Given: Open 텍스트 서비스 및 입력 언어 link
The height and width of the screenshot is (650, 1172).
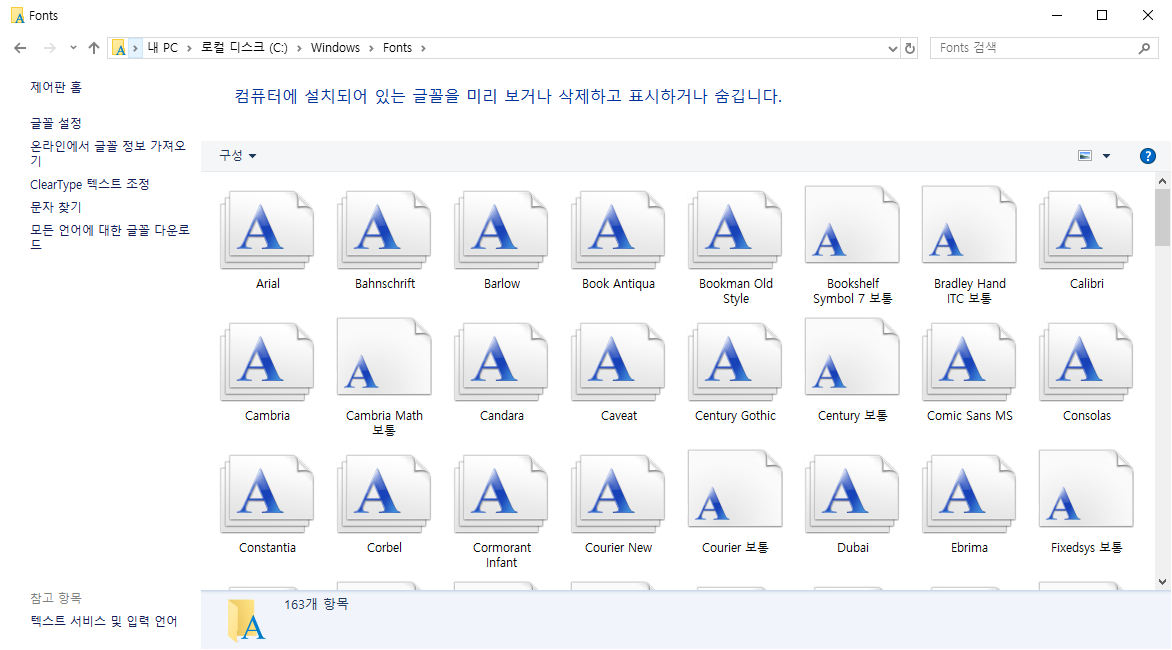Looking at the screenshot, I should pos(104,621).
